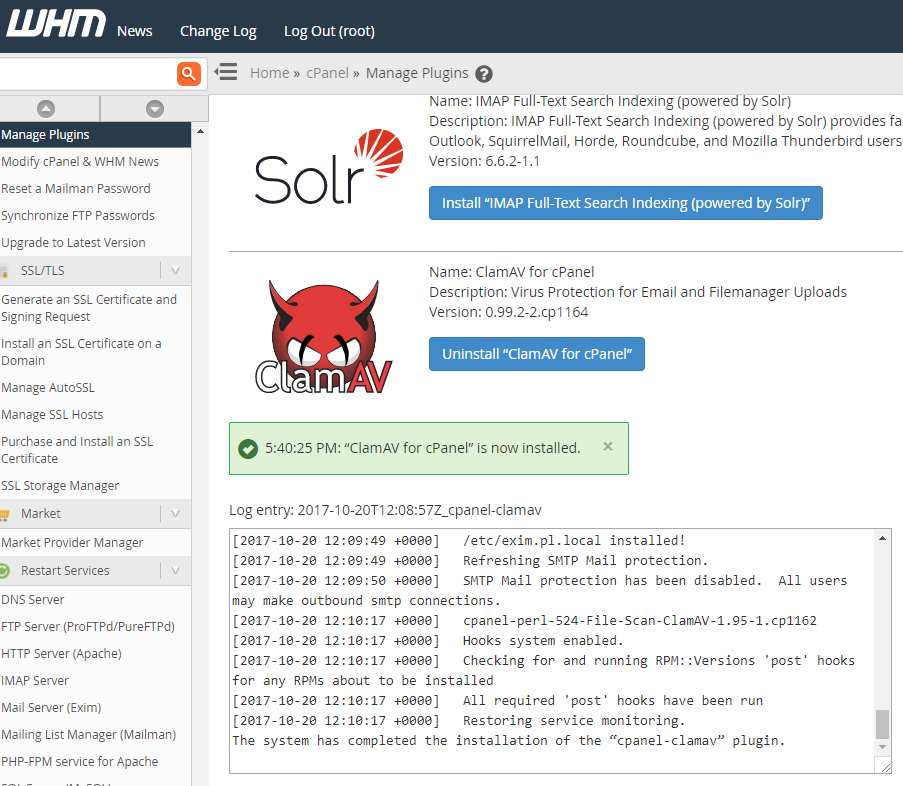903x786 pixels.
Task: Click the green success checkmark icon
Action: [248, 449]
